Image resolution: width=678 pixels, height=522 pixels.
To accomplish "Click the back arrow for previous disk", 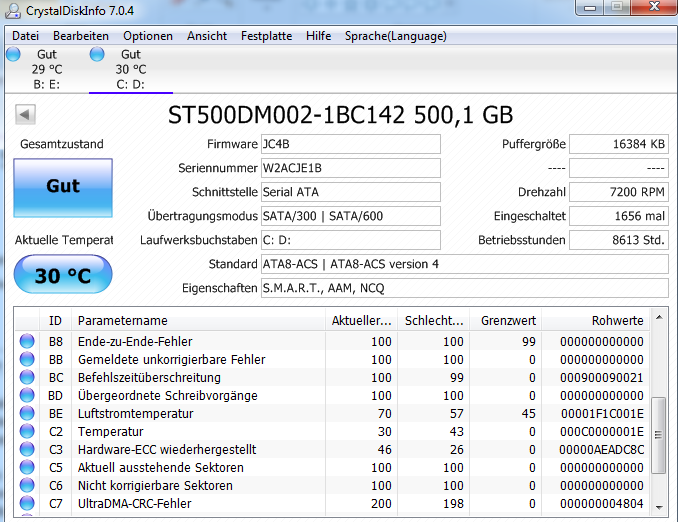I will (25, 115).
